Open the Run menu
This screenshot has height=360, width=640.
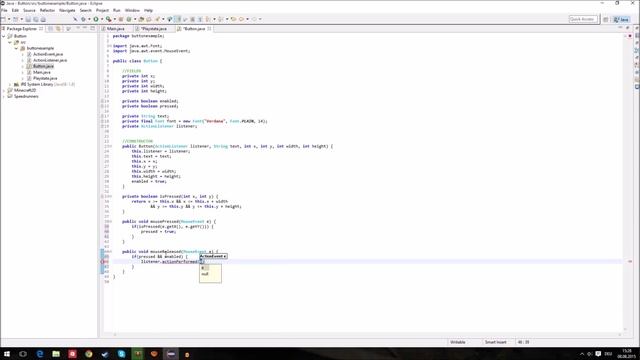coord(117,10)
